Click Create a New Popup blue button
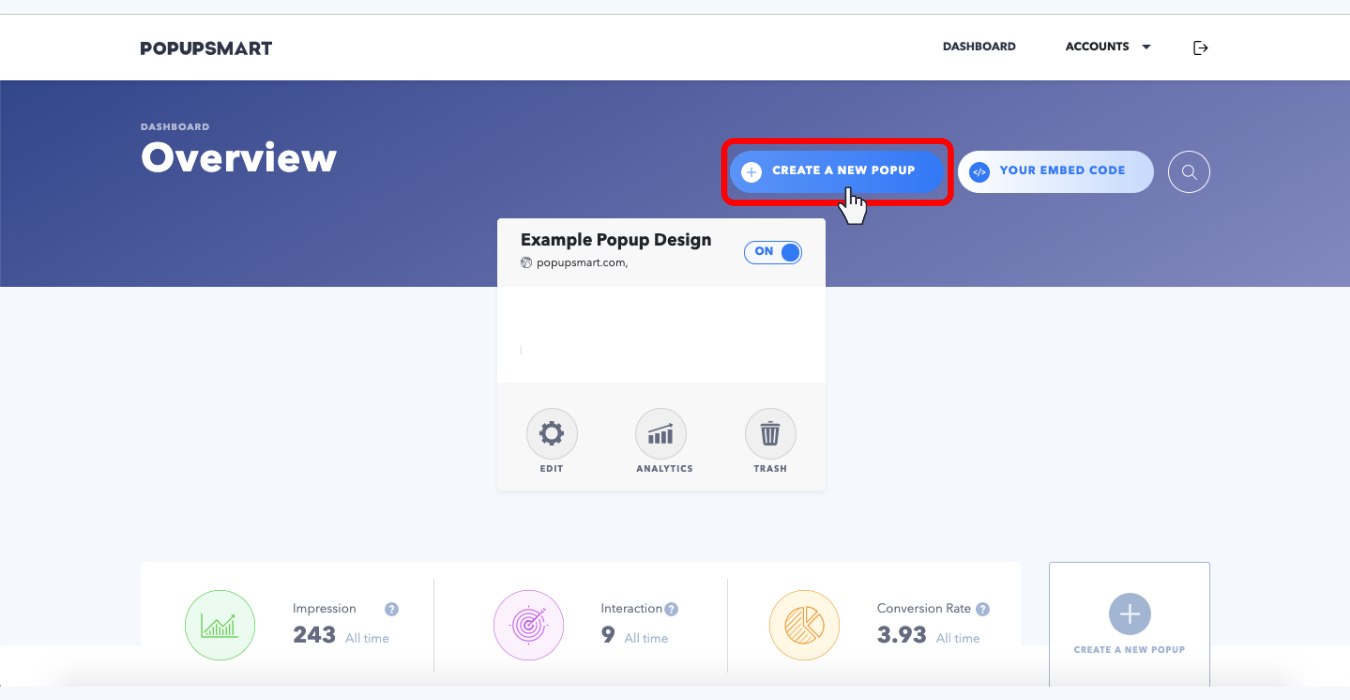 [837, 172]
